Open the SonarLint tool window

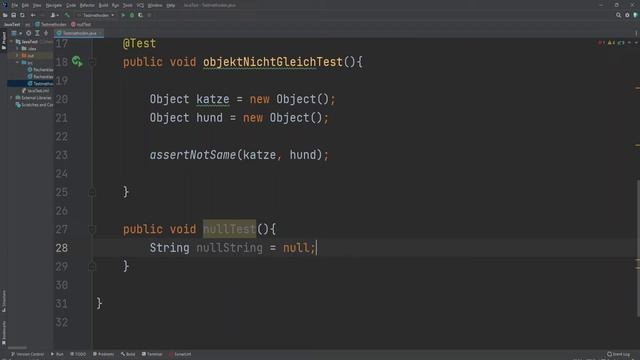pyautogui.click(x=180, y=354)
